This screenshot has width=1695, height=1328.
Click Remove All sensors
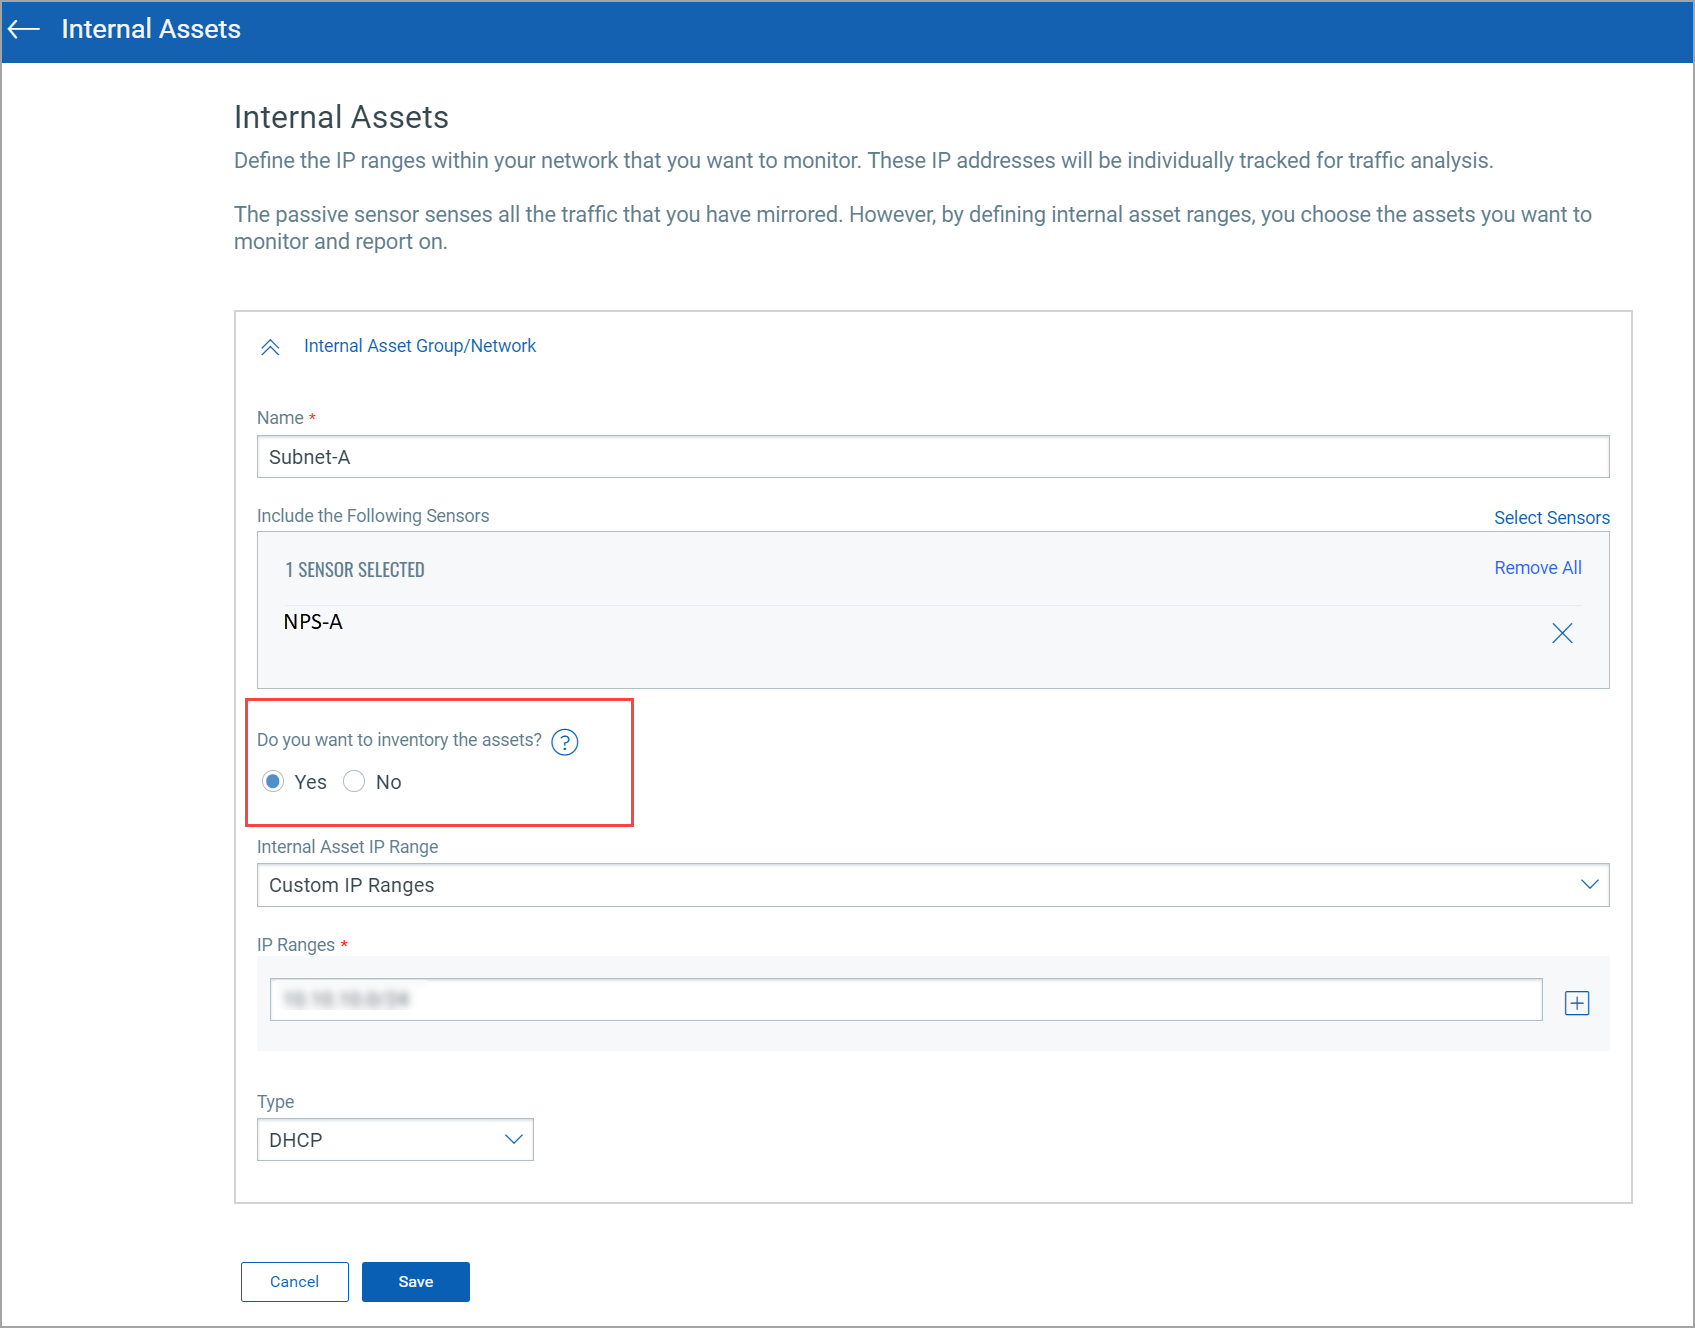pos(1537,567)
